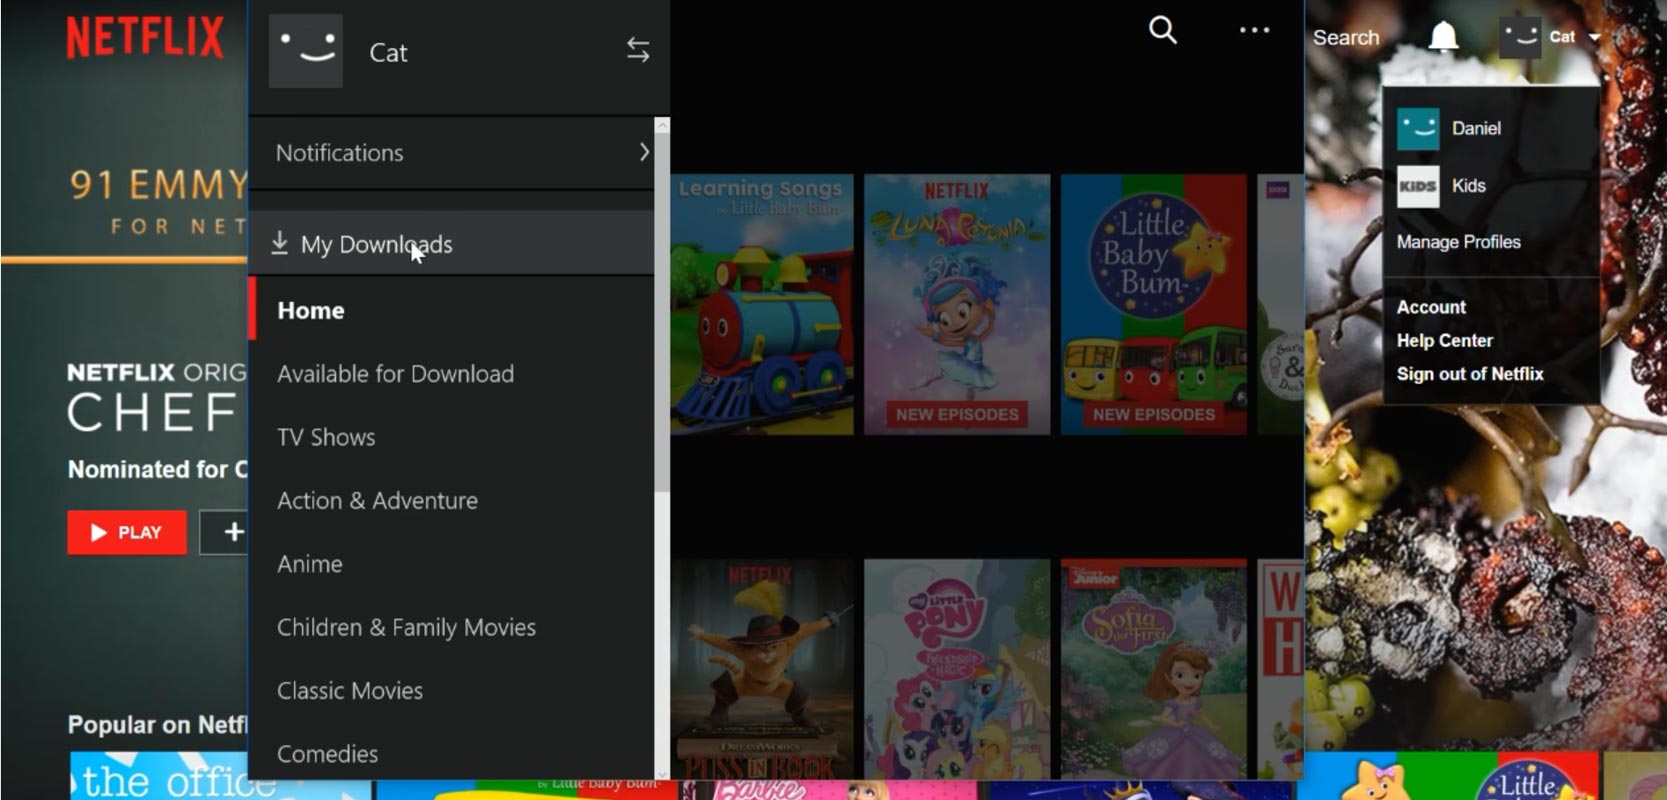Screen dimensions: 1667x800
Task: Select the Daniel profile avatar
Action: pos(1418,129)
